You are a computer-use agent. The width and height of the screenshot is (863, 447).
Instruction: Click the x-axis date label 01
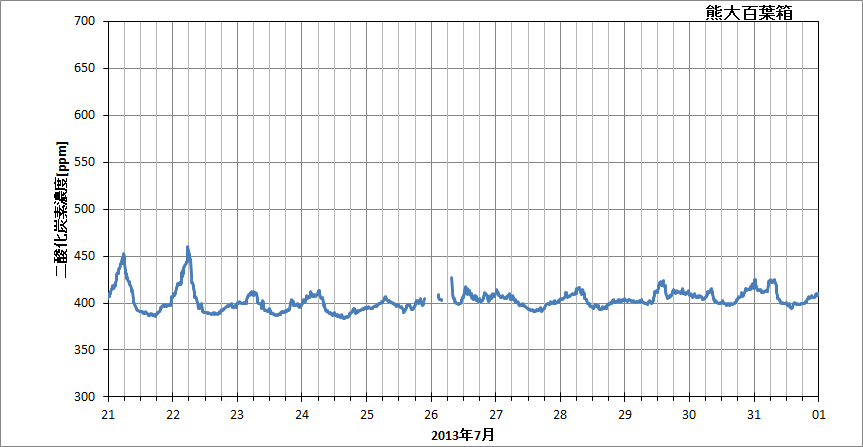818,414
